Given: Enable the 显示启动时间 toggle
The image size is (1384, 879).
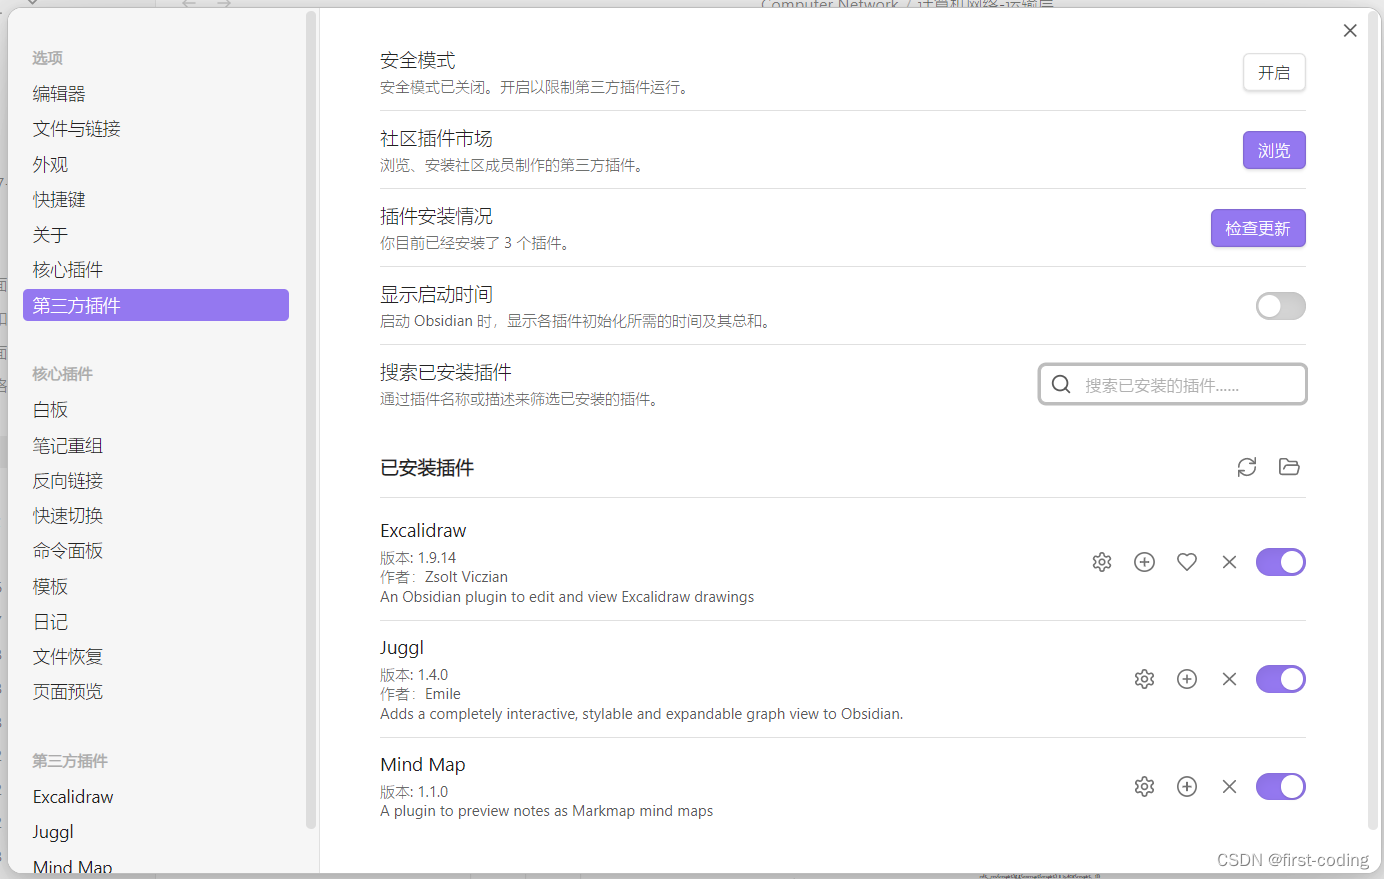Looking at the screenshot, I should 1280,306.
